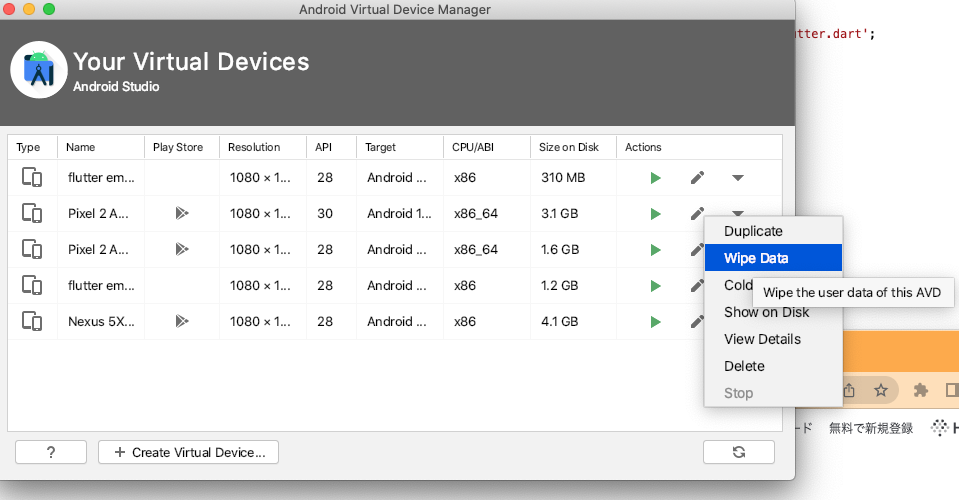This screenshot has height=500, width=959.
Task: Collapse actions dropdown arrow for Pixel 2 API 30
Action: 738,213
